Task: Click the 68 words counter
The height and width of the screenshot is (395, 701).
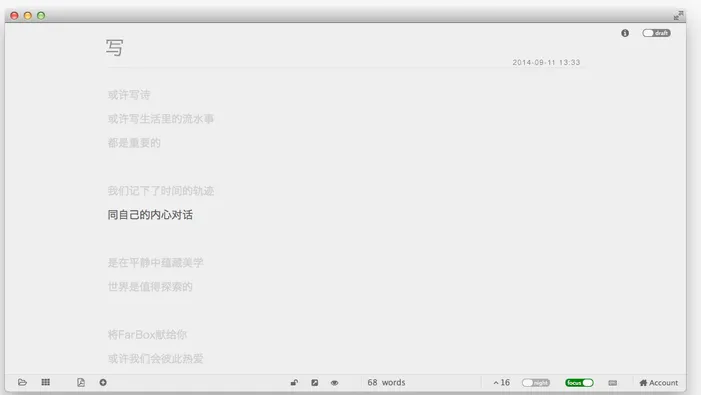Action: [386, 382]
